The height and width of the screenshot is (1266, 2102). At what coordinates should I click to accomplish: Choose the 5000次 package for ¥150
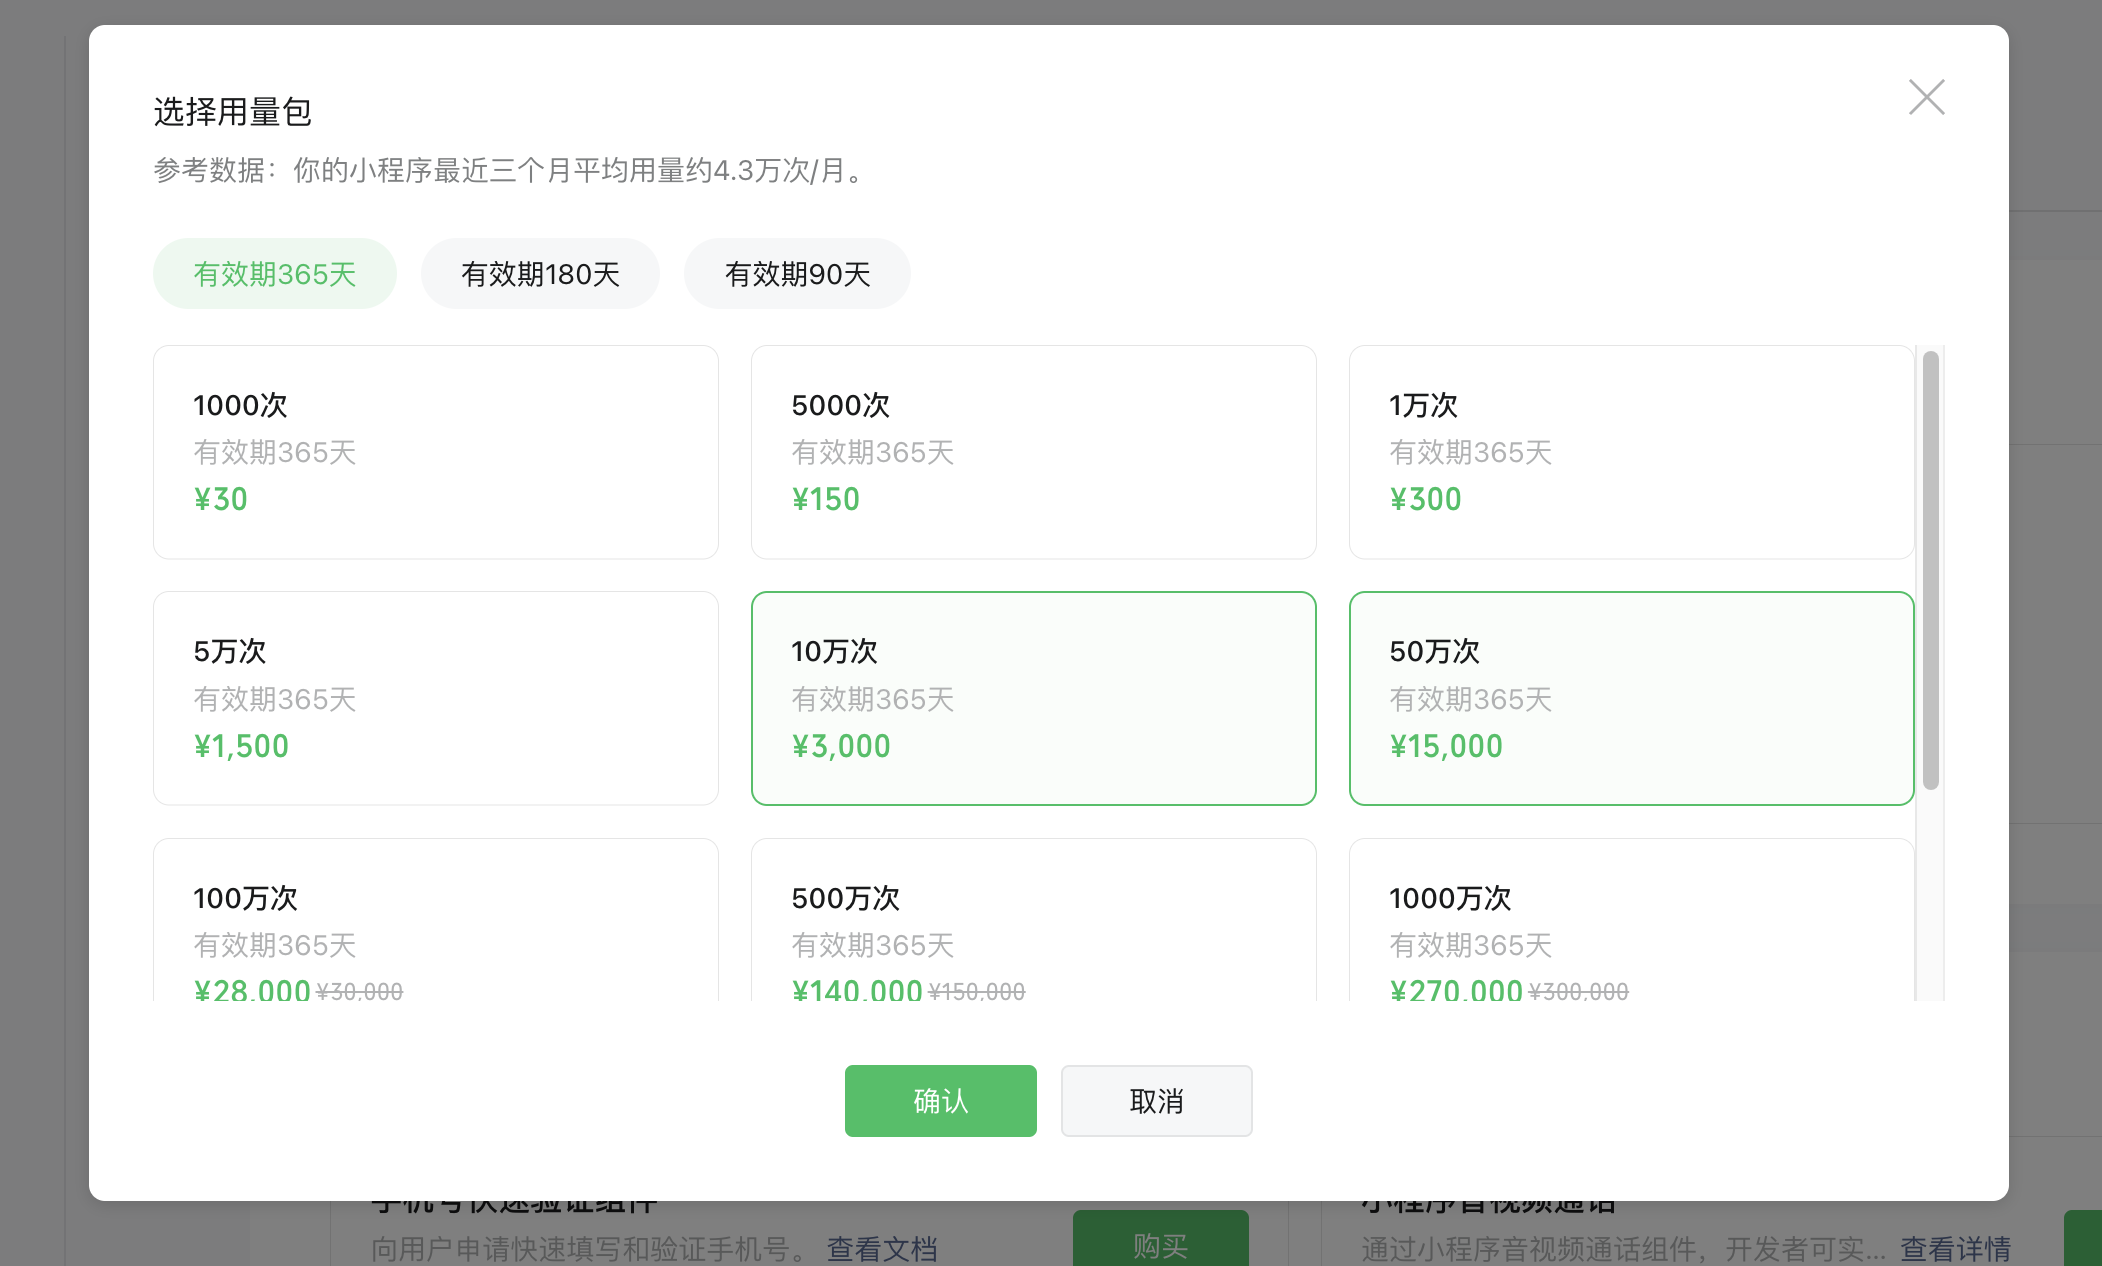1033,452
